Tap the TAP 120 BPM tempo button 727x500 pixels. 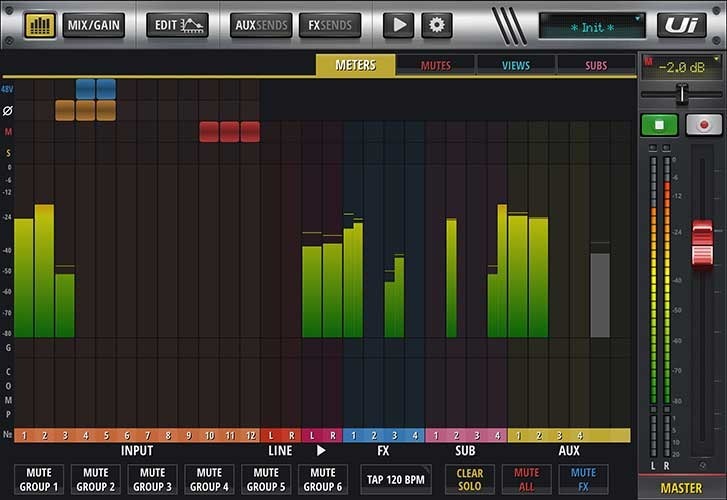click(x=397, y=479)
